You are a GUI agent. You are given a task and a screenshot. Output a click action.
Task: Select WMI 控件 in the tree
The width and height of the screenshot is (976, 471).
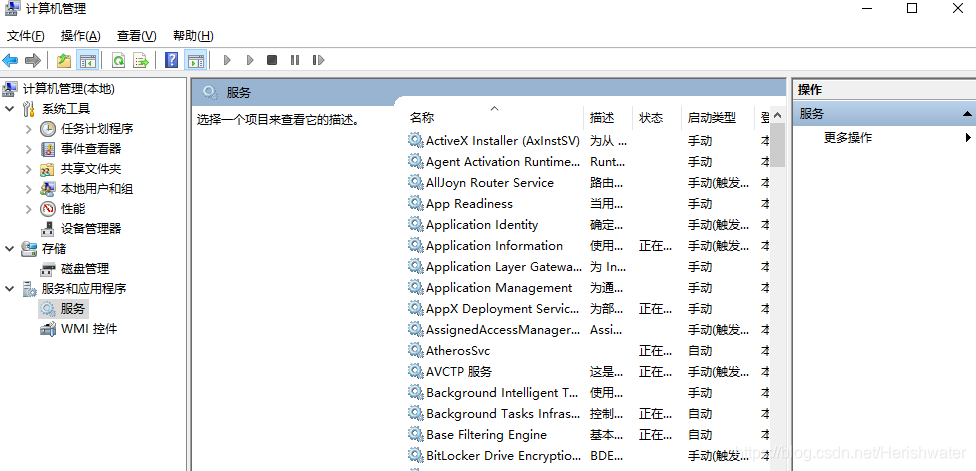tap(88, 329)
